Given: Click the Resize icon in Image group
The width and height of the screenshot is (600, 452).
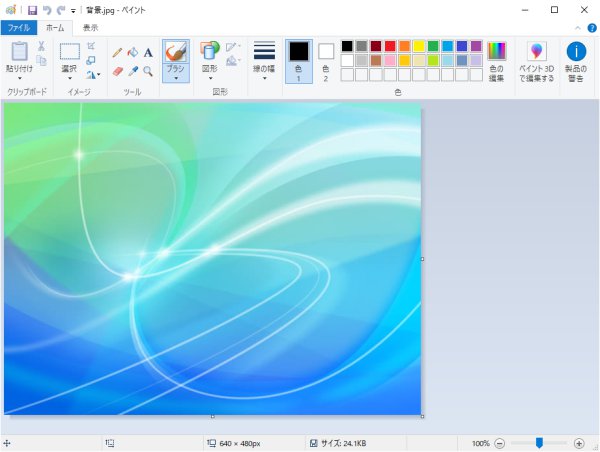Looking at the screenshot, I should 91,60.
